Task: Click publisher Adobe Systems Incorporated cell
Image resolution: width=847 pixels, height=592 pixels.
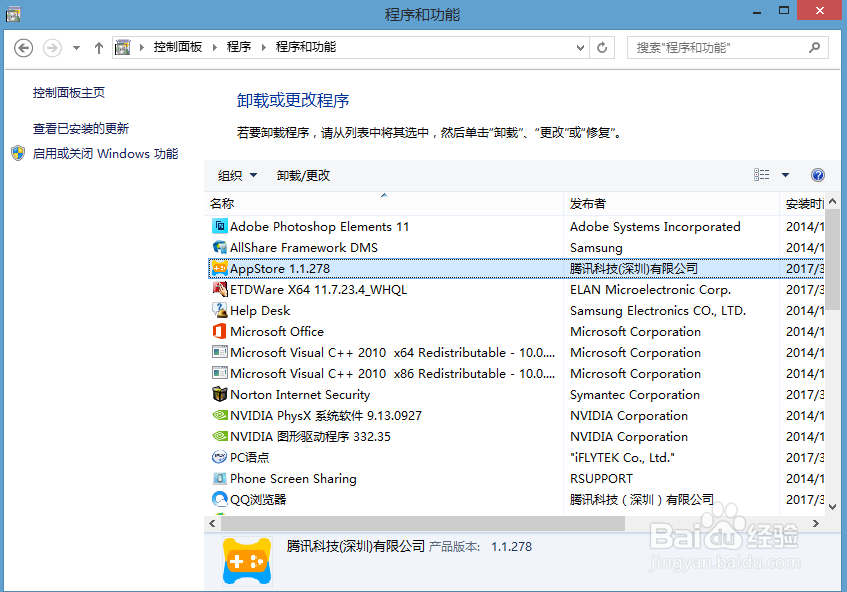Action: [x=655, y=227]
